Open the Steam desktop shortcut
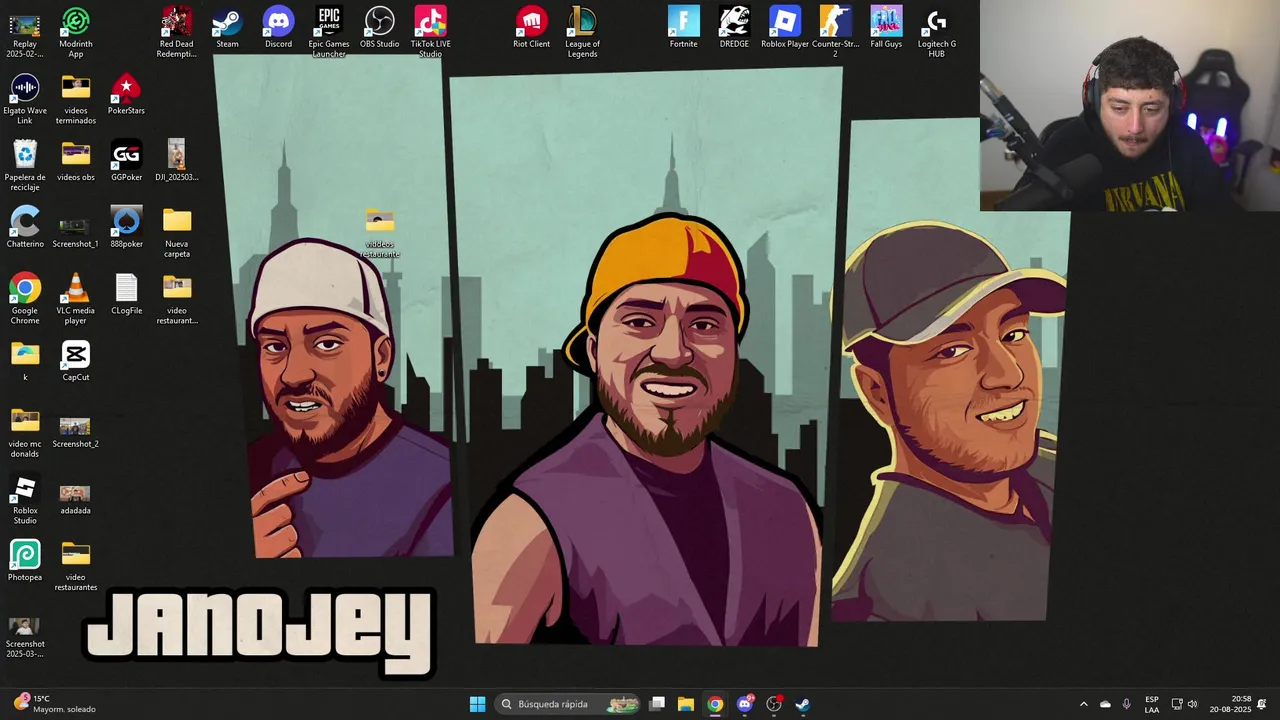Image resolution: width=1280 pixels, height=720 pixels. coord(227,27)
